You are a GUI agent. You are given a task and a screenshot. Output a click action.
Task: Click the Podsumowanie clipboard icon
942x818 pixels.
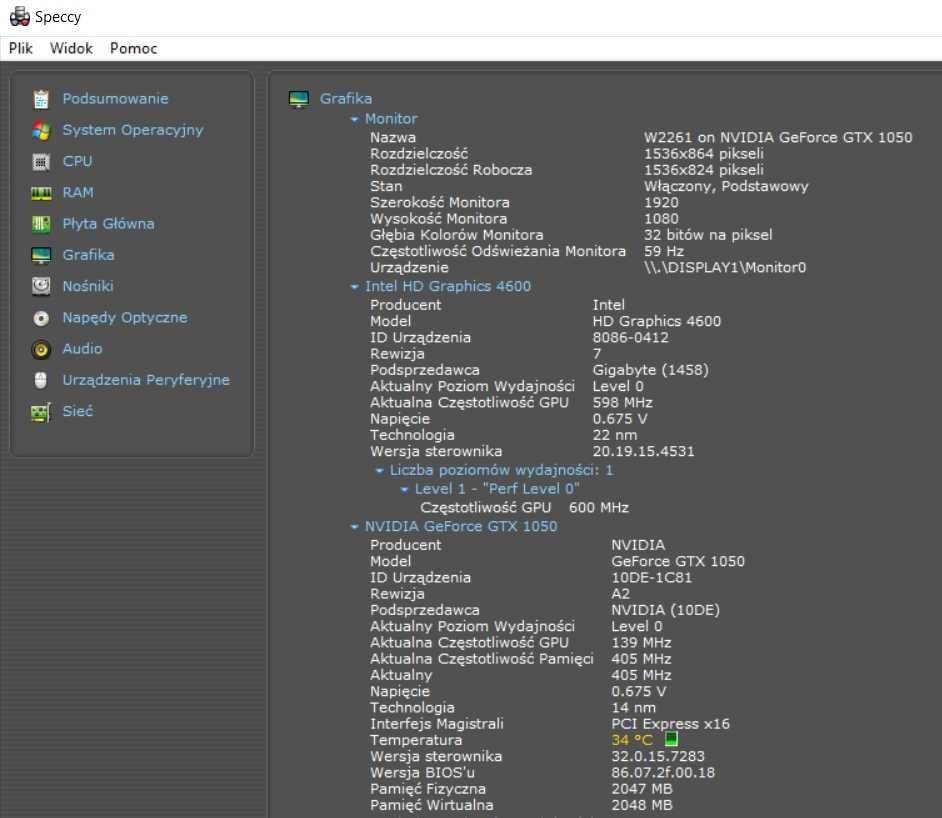[x=41, y=99]
